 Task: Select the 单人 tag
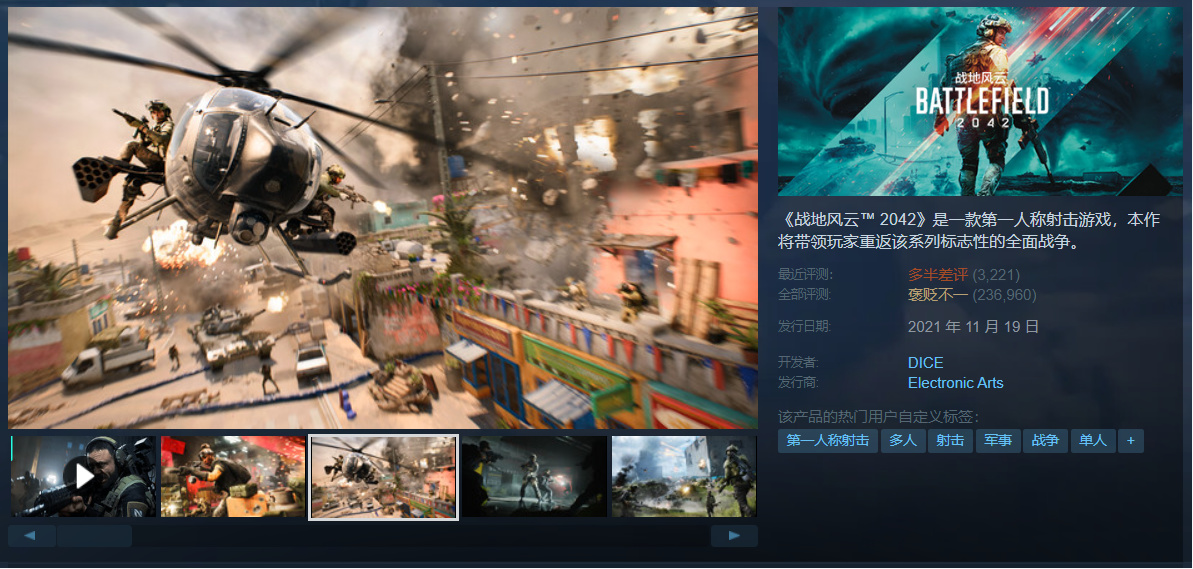pyautogui.click(x=1093, y=440)
